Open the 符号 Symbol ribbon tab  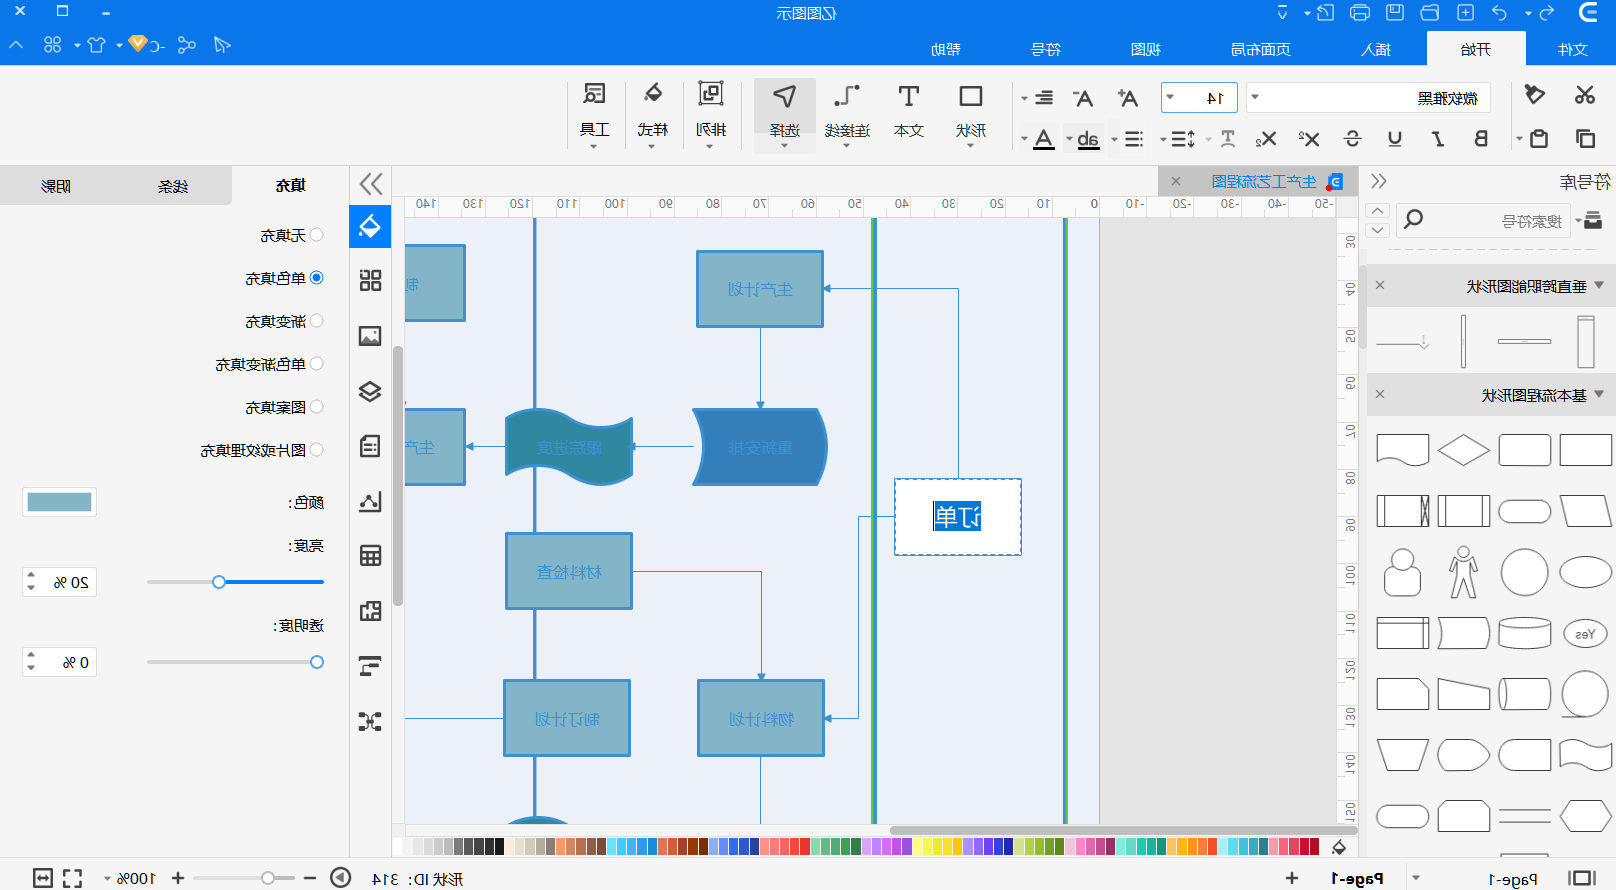click(1046, 49)
